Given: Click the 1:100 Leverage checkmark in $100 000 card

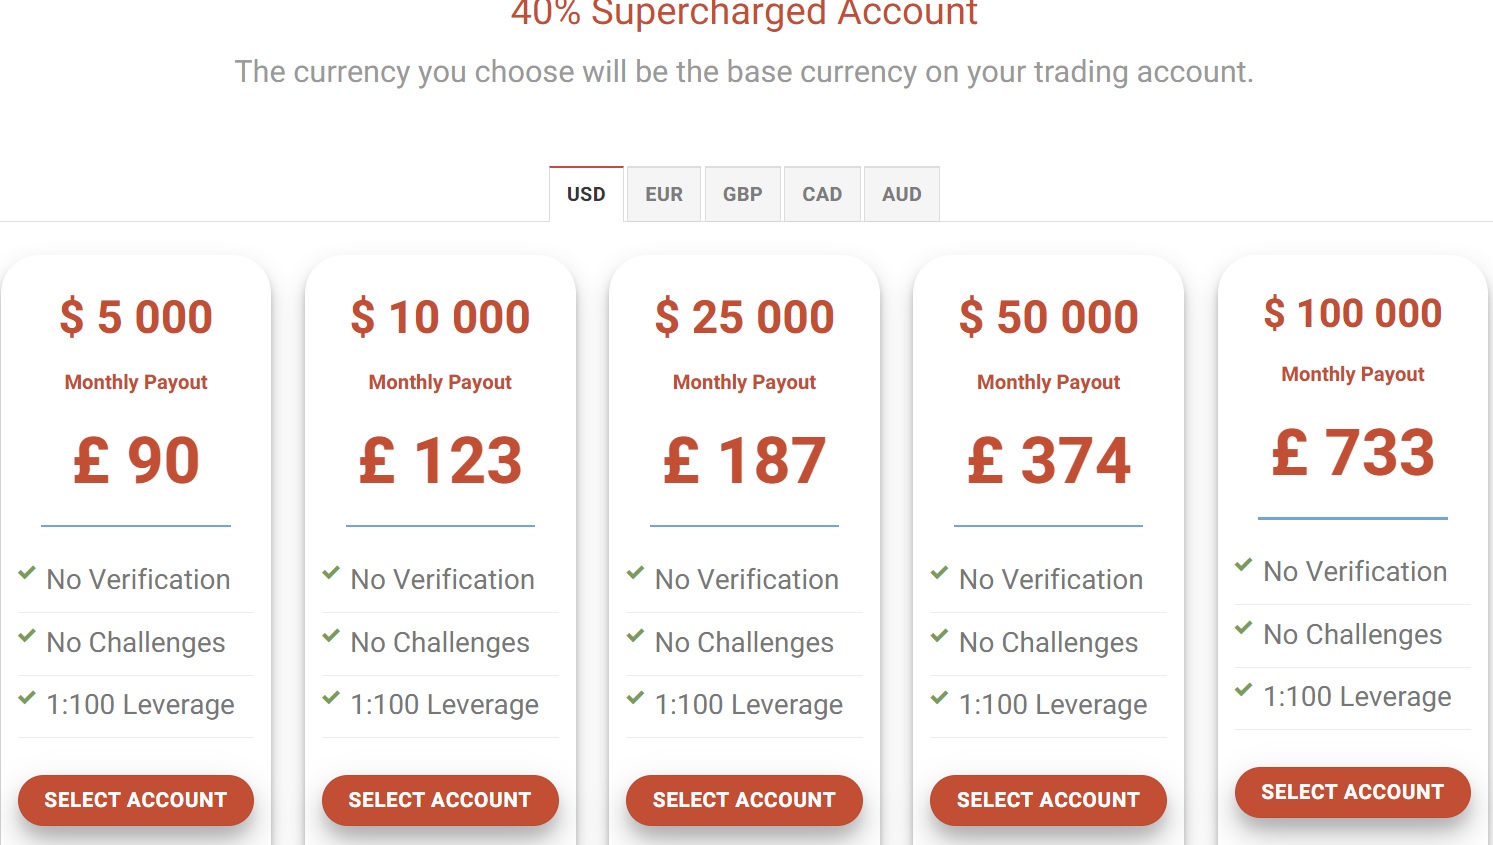Looking at the screenshot, I should click(1243, 690).
